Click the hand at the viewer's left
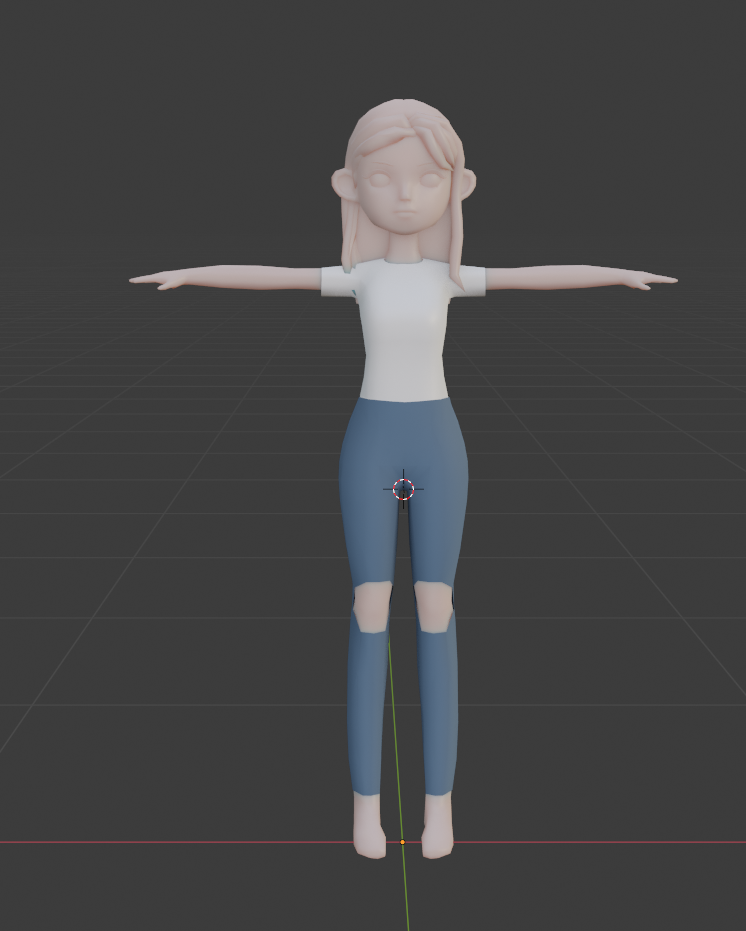Image resolution: width=746 pixels, height=931 pixels. pos(156,279)
